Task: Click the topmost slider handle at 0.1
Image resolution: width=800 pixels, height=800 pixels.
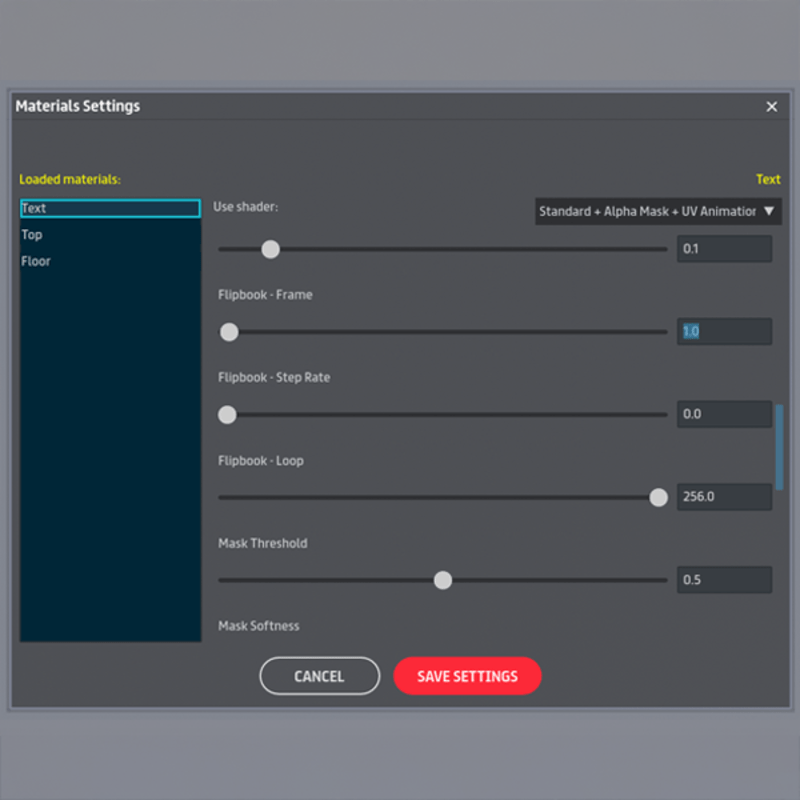Action: 270,249
